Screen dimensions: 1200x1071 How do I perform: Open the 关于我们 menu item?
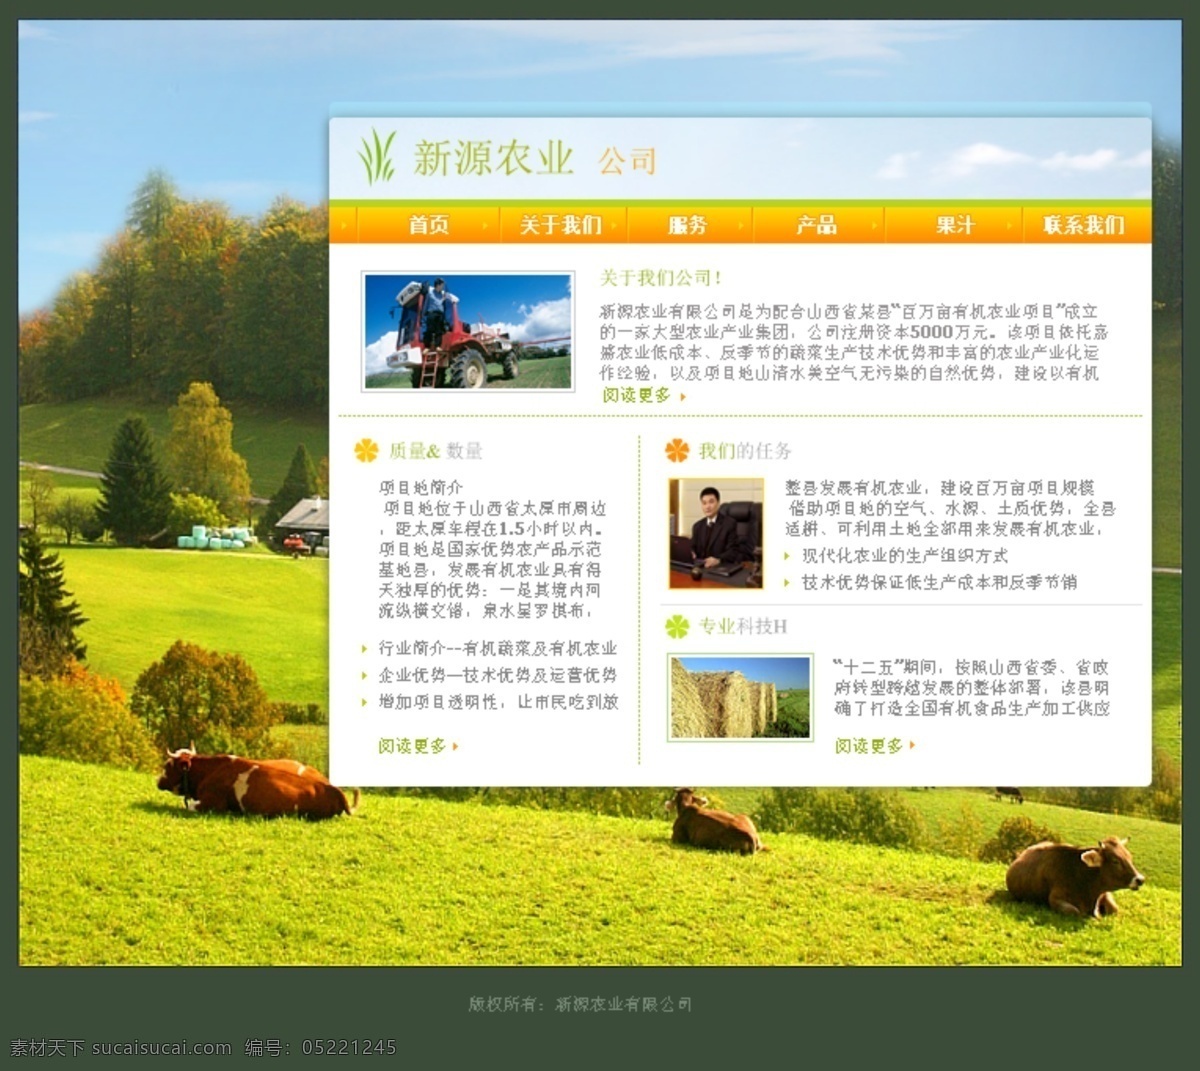tap(561, 225)
